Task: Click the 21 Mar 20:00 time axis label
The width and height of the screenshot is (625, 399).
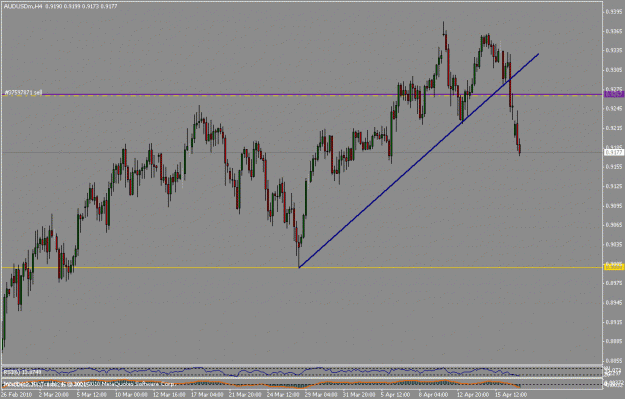Action: coord(246,395)
